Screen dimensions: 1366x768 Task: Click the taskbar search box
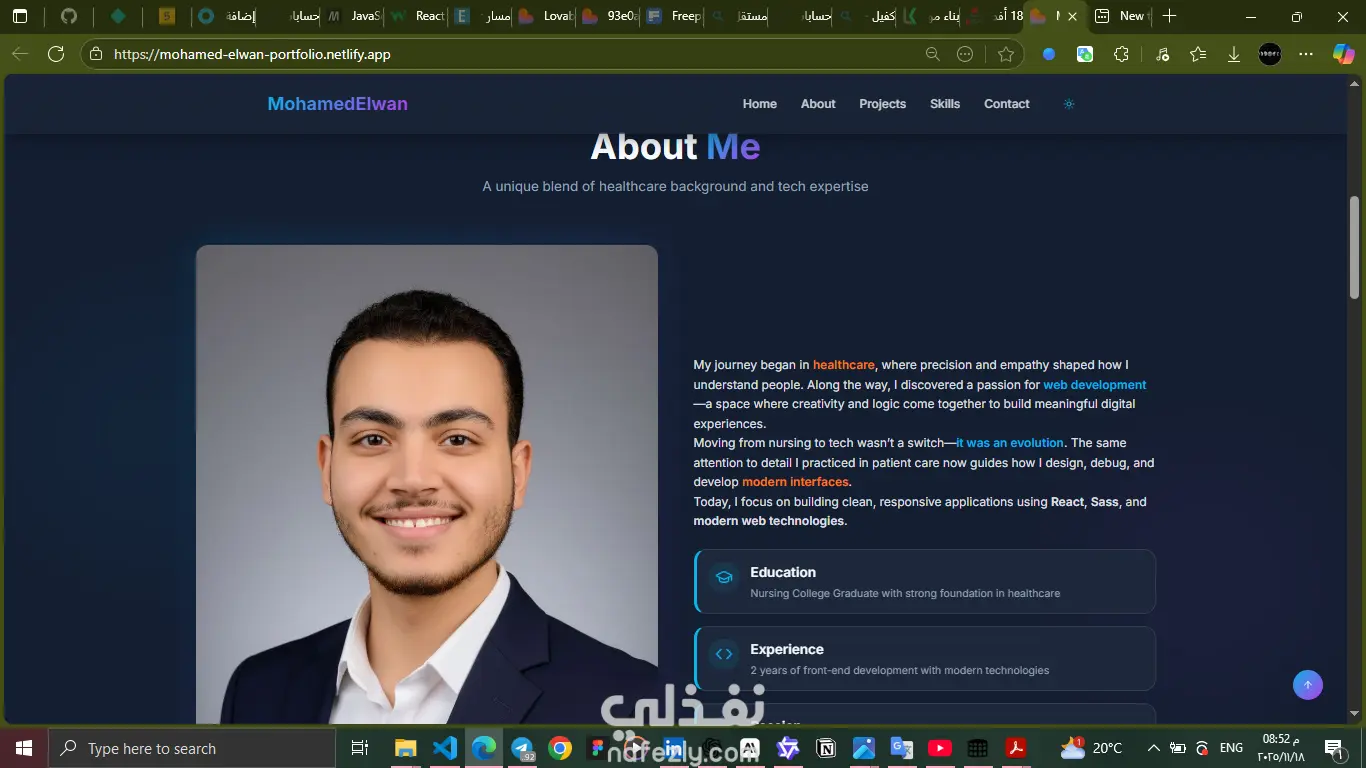[x=192, y=748]
